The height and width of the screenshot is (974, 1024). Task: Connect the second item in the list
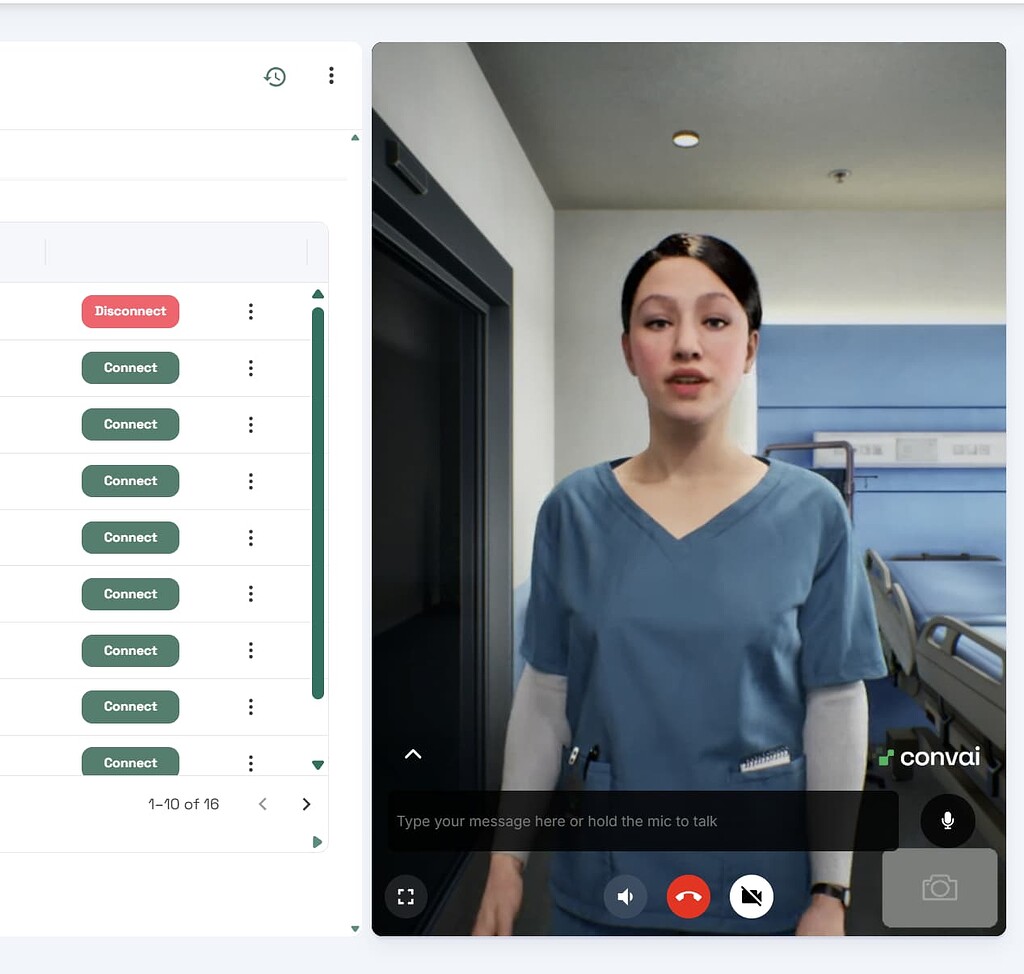click(130, 368)
